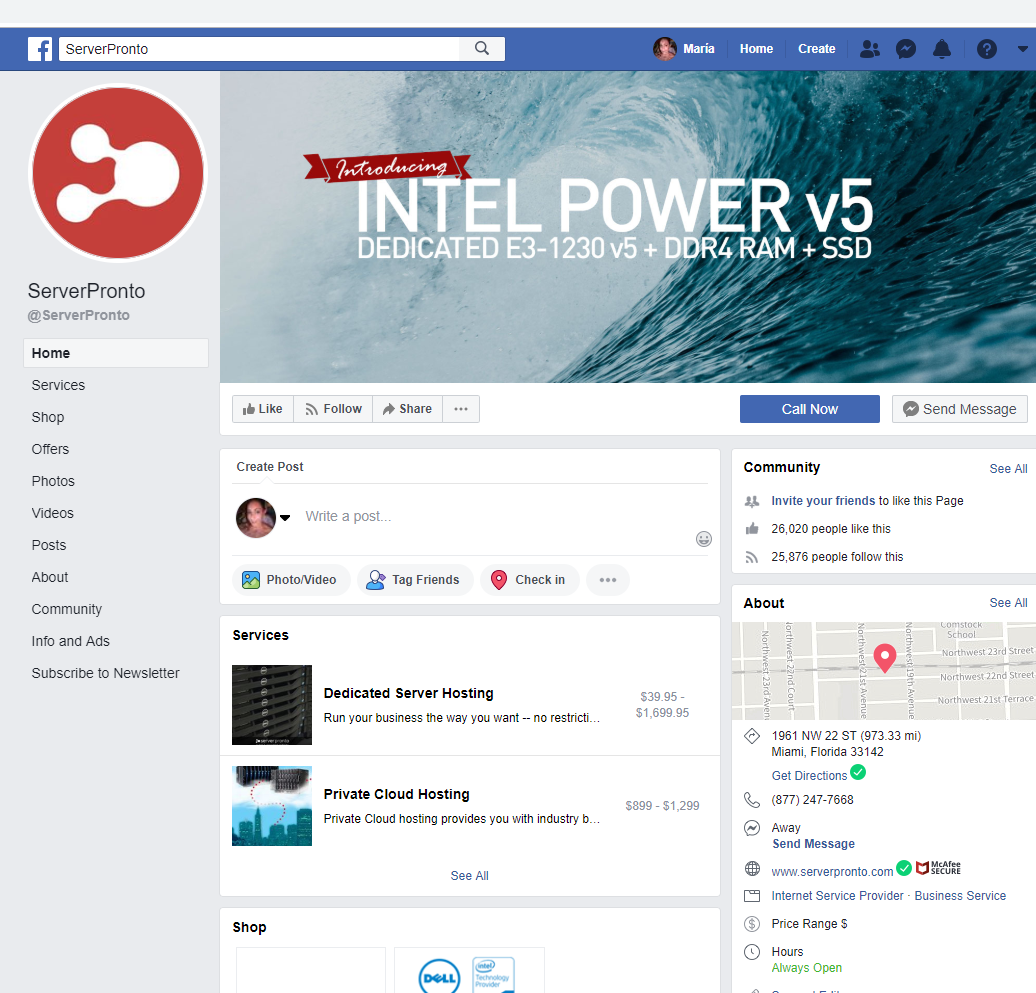1036x993 pixels.
Task: Click the ServerPronto search field
Action: [260, 49]
